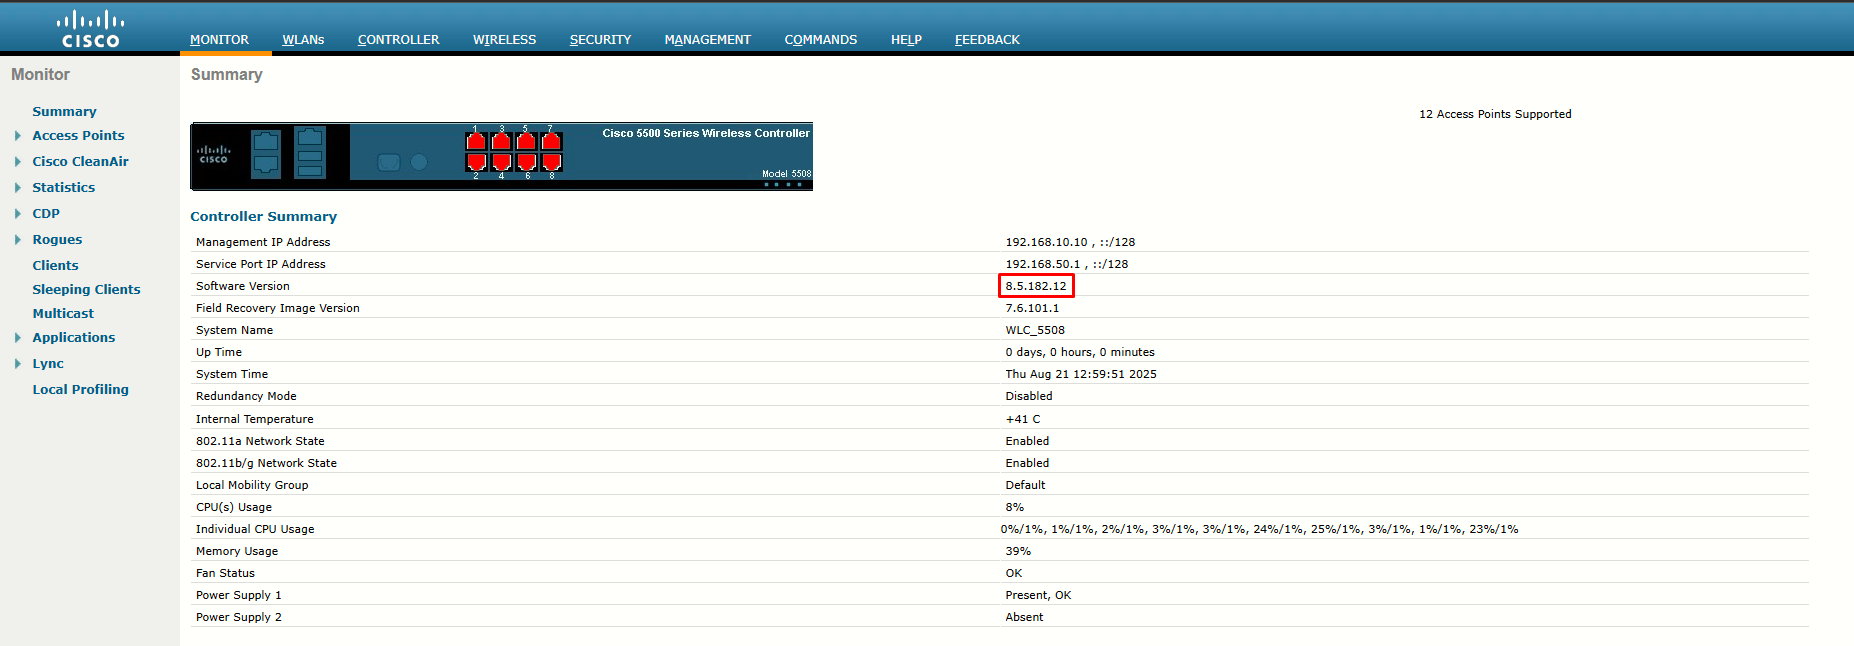Open Cisco CleanAir in the sidebar
1854x646 pixels.
click(x=80, y=162)
